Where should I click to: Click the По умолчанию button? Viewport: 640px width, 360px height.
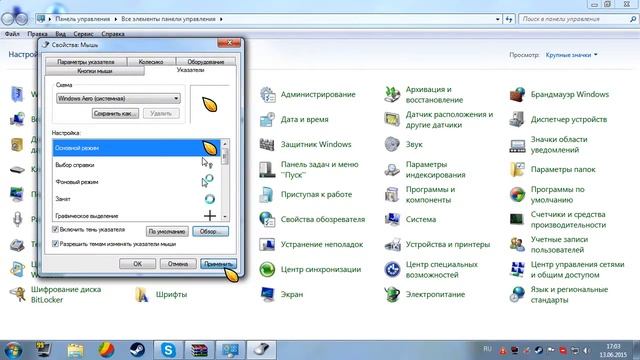tap(167, 231)
